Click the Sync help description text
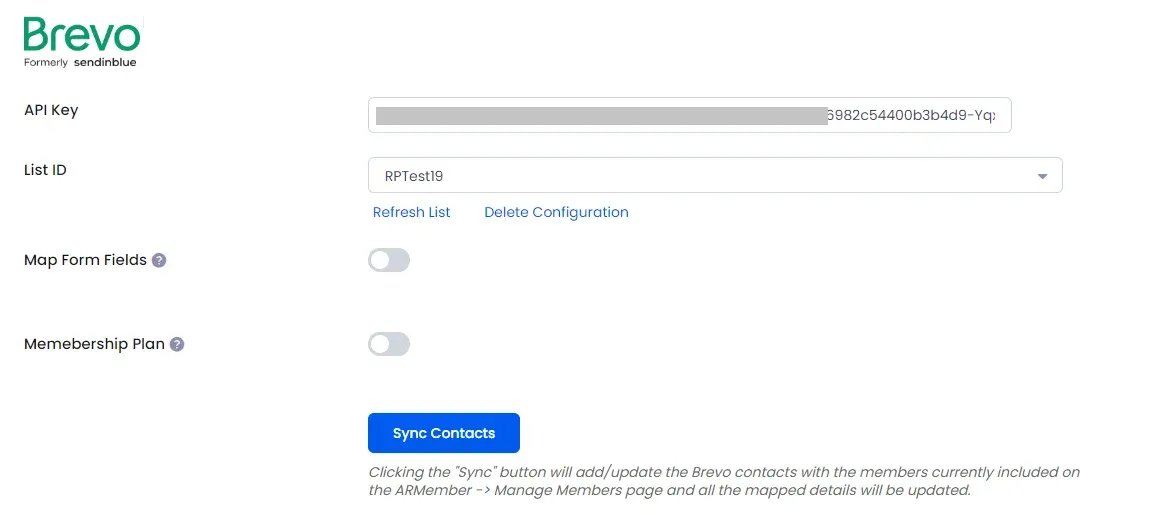The height and width of the screenshot is (515, 1165). point(724,482)
